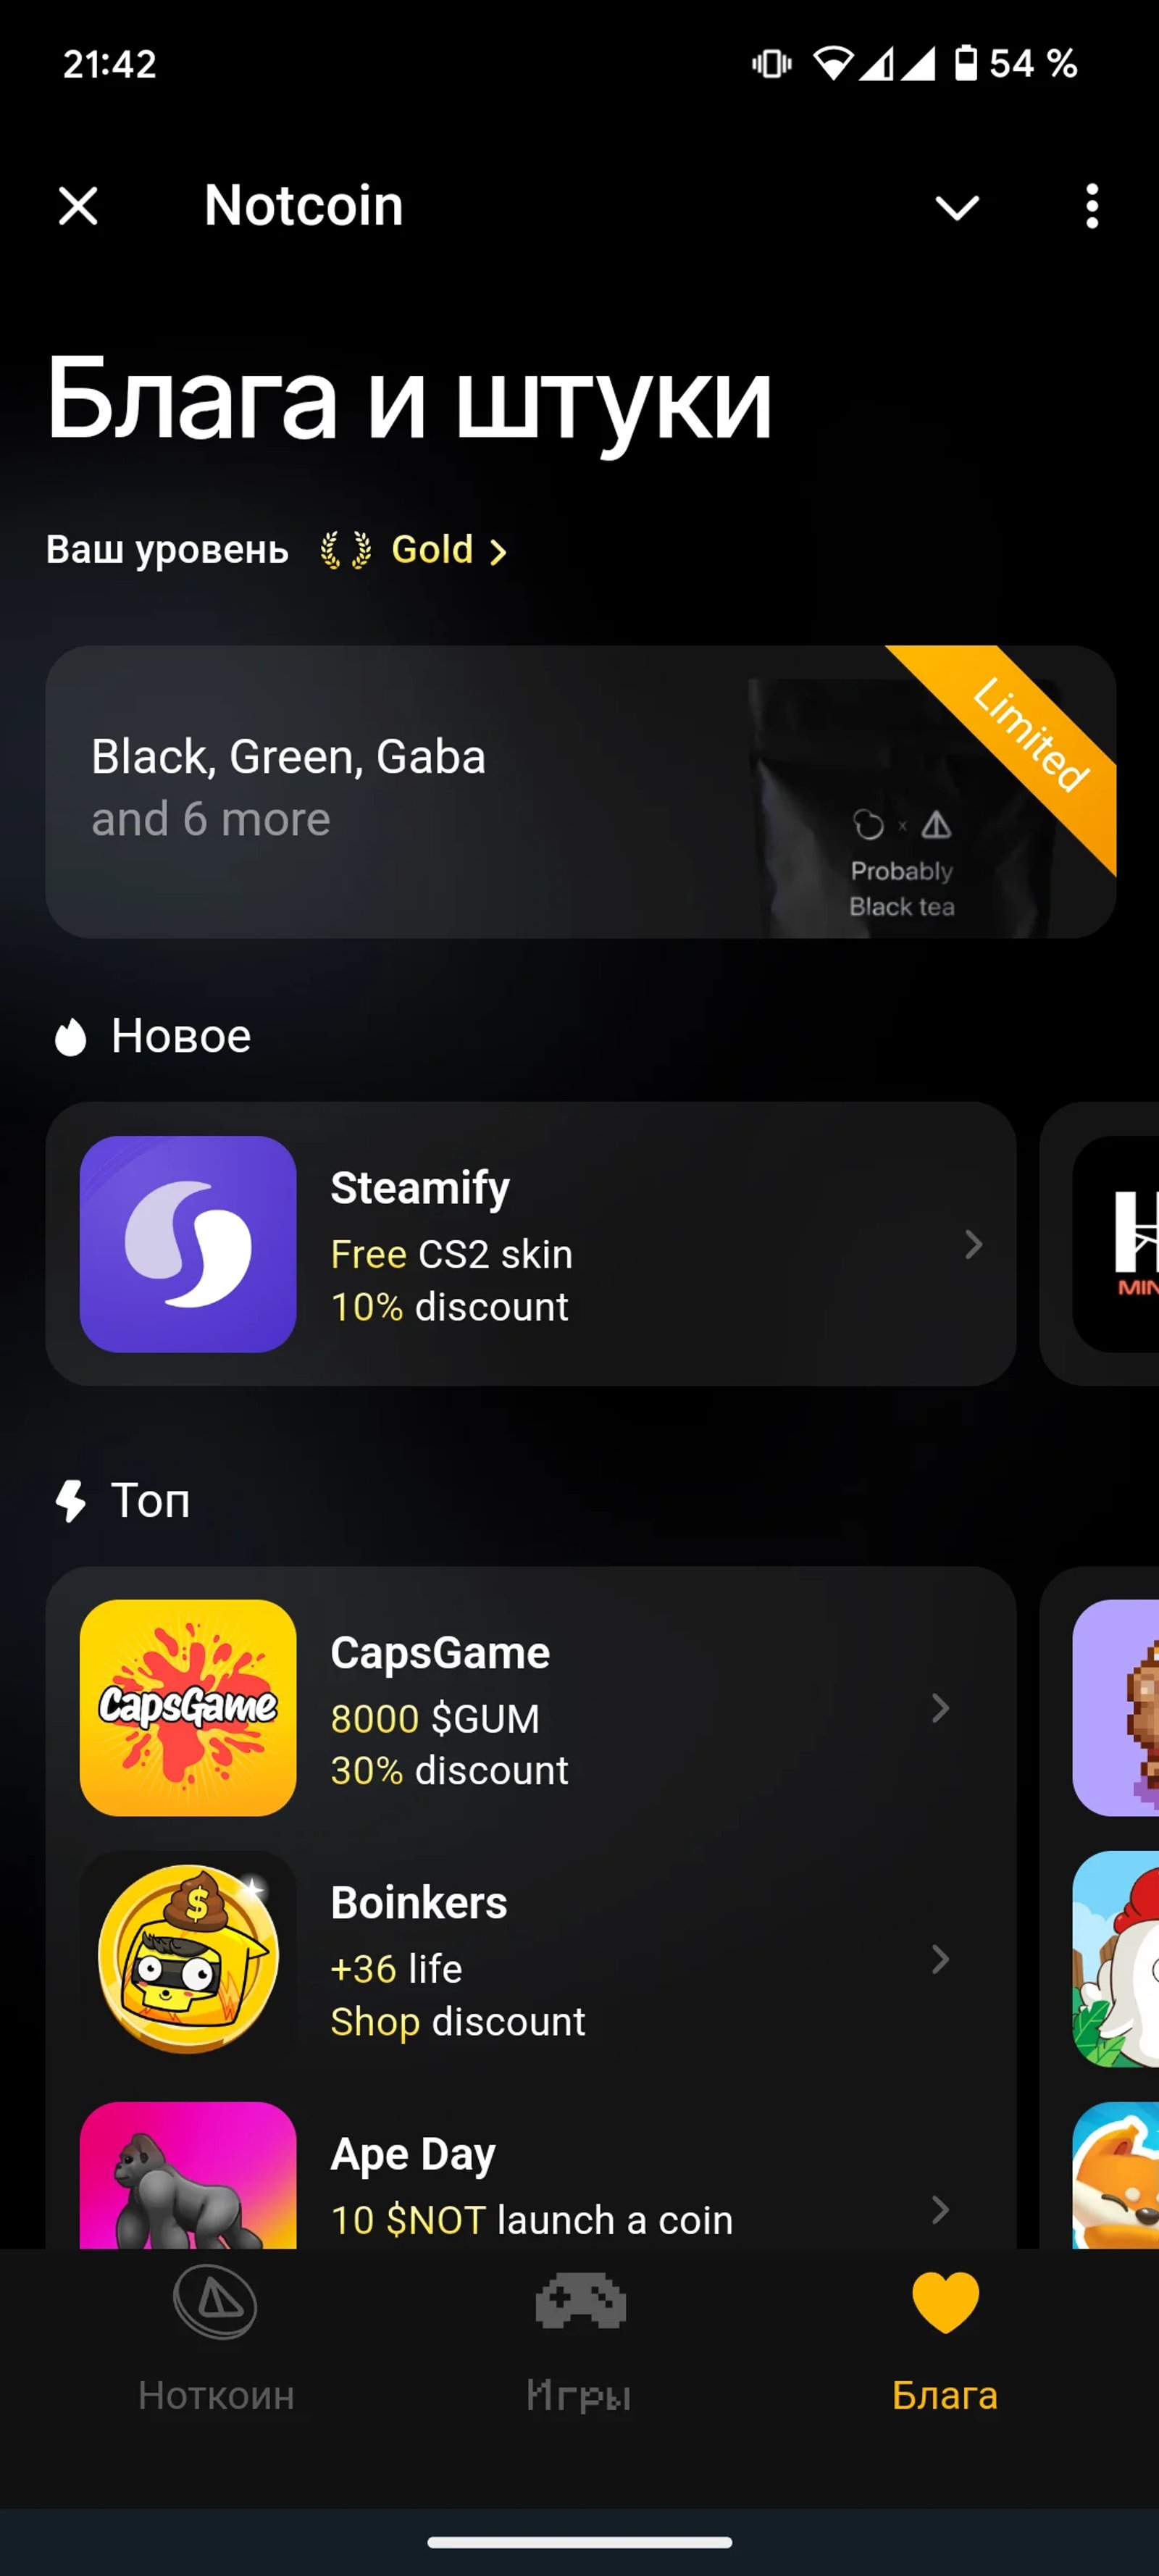Close the Notcoin mini app
This screenshot has height=2576, width=1159.
tap(78, 206)
